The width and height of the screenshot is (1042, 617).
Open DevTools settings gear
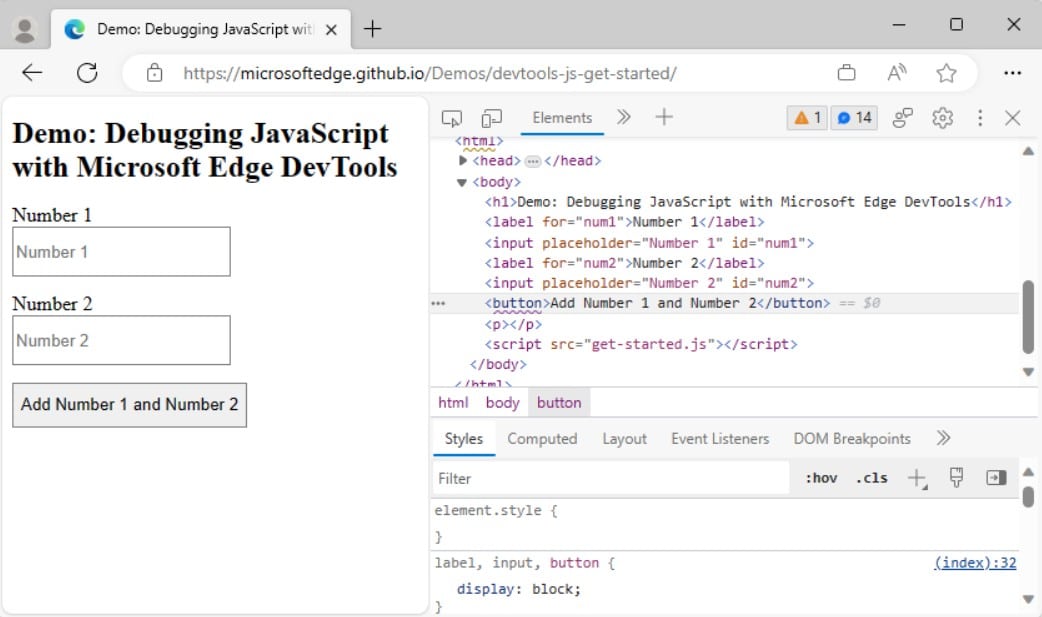coord(942,118)
